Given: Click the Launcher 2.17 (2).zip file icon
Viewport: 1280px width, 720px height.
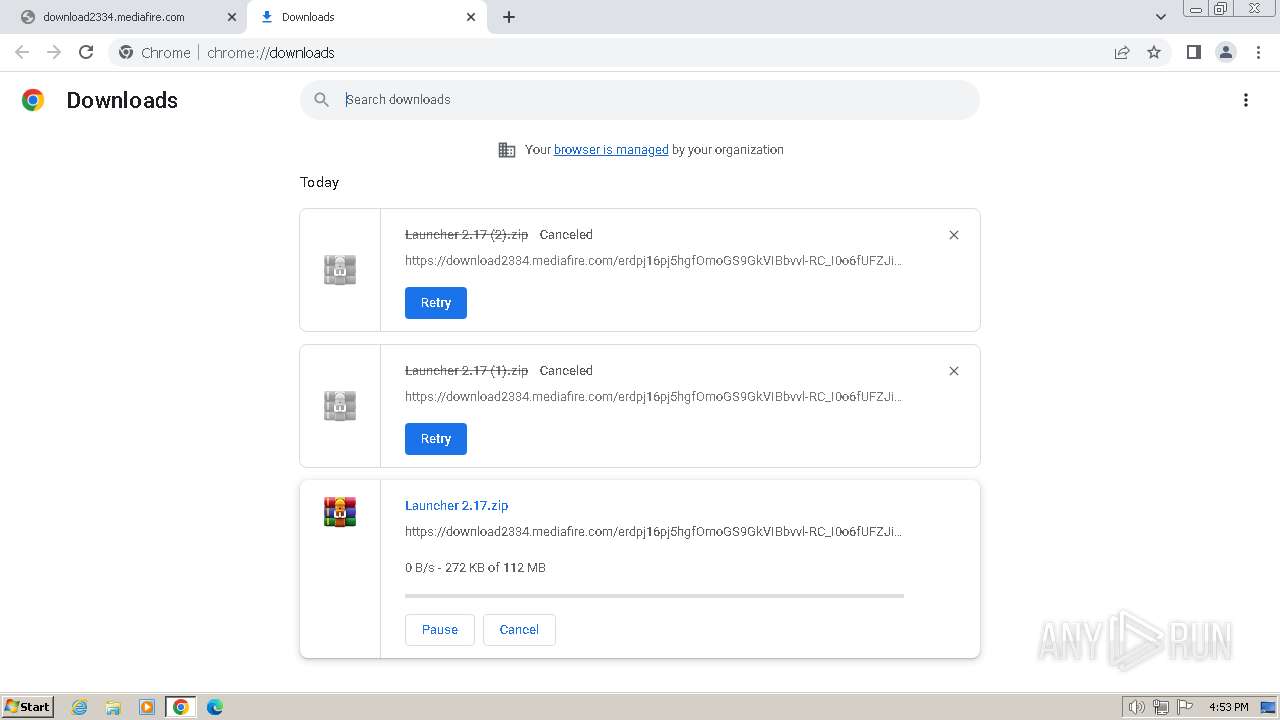Looking at the screenshot, I should 340,270.
